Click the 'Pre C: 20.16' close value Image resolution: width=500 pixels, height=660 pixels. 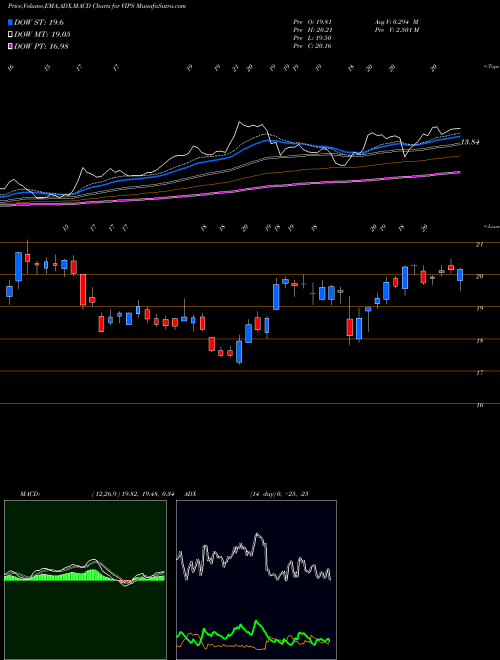313,46
